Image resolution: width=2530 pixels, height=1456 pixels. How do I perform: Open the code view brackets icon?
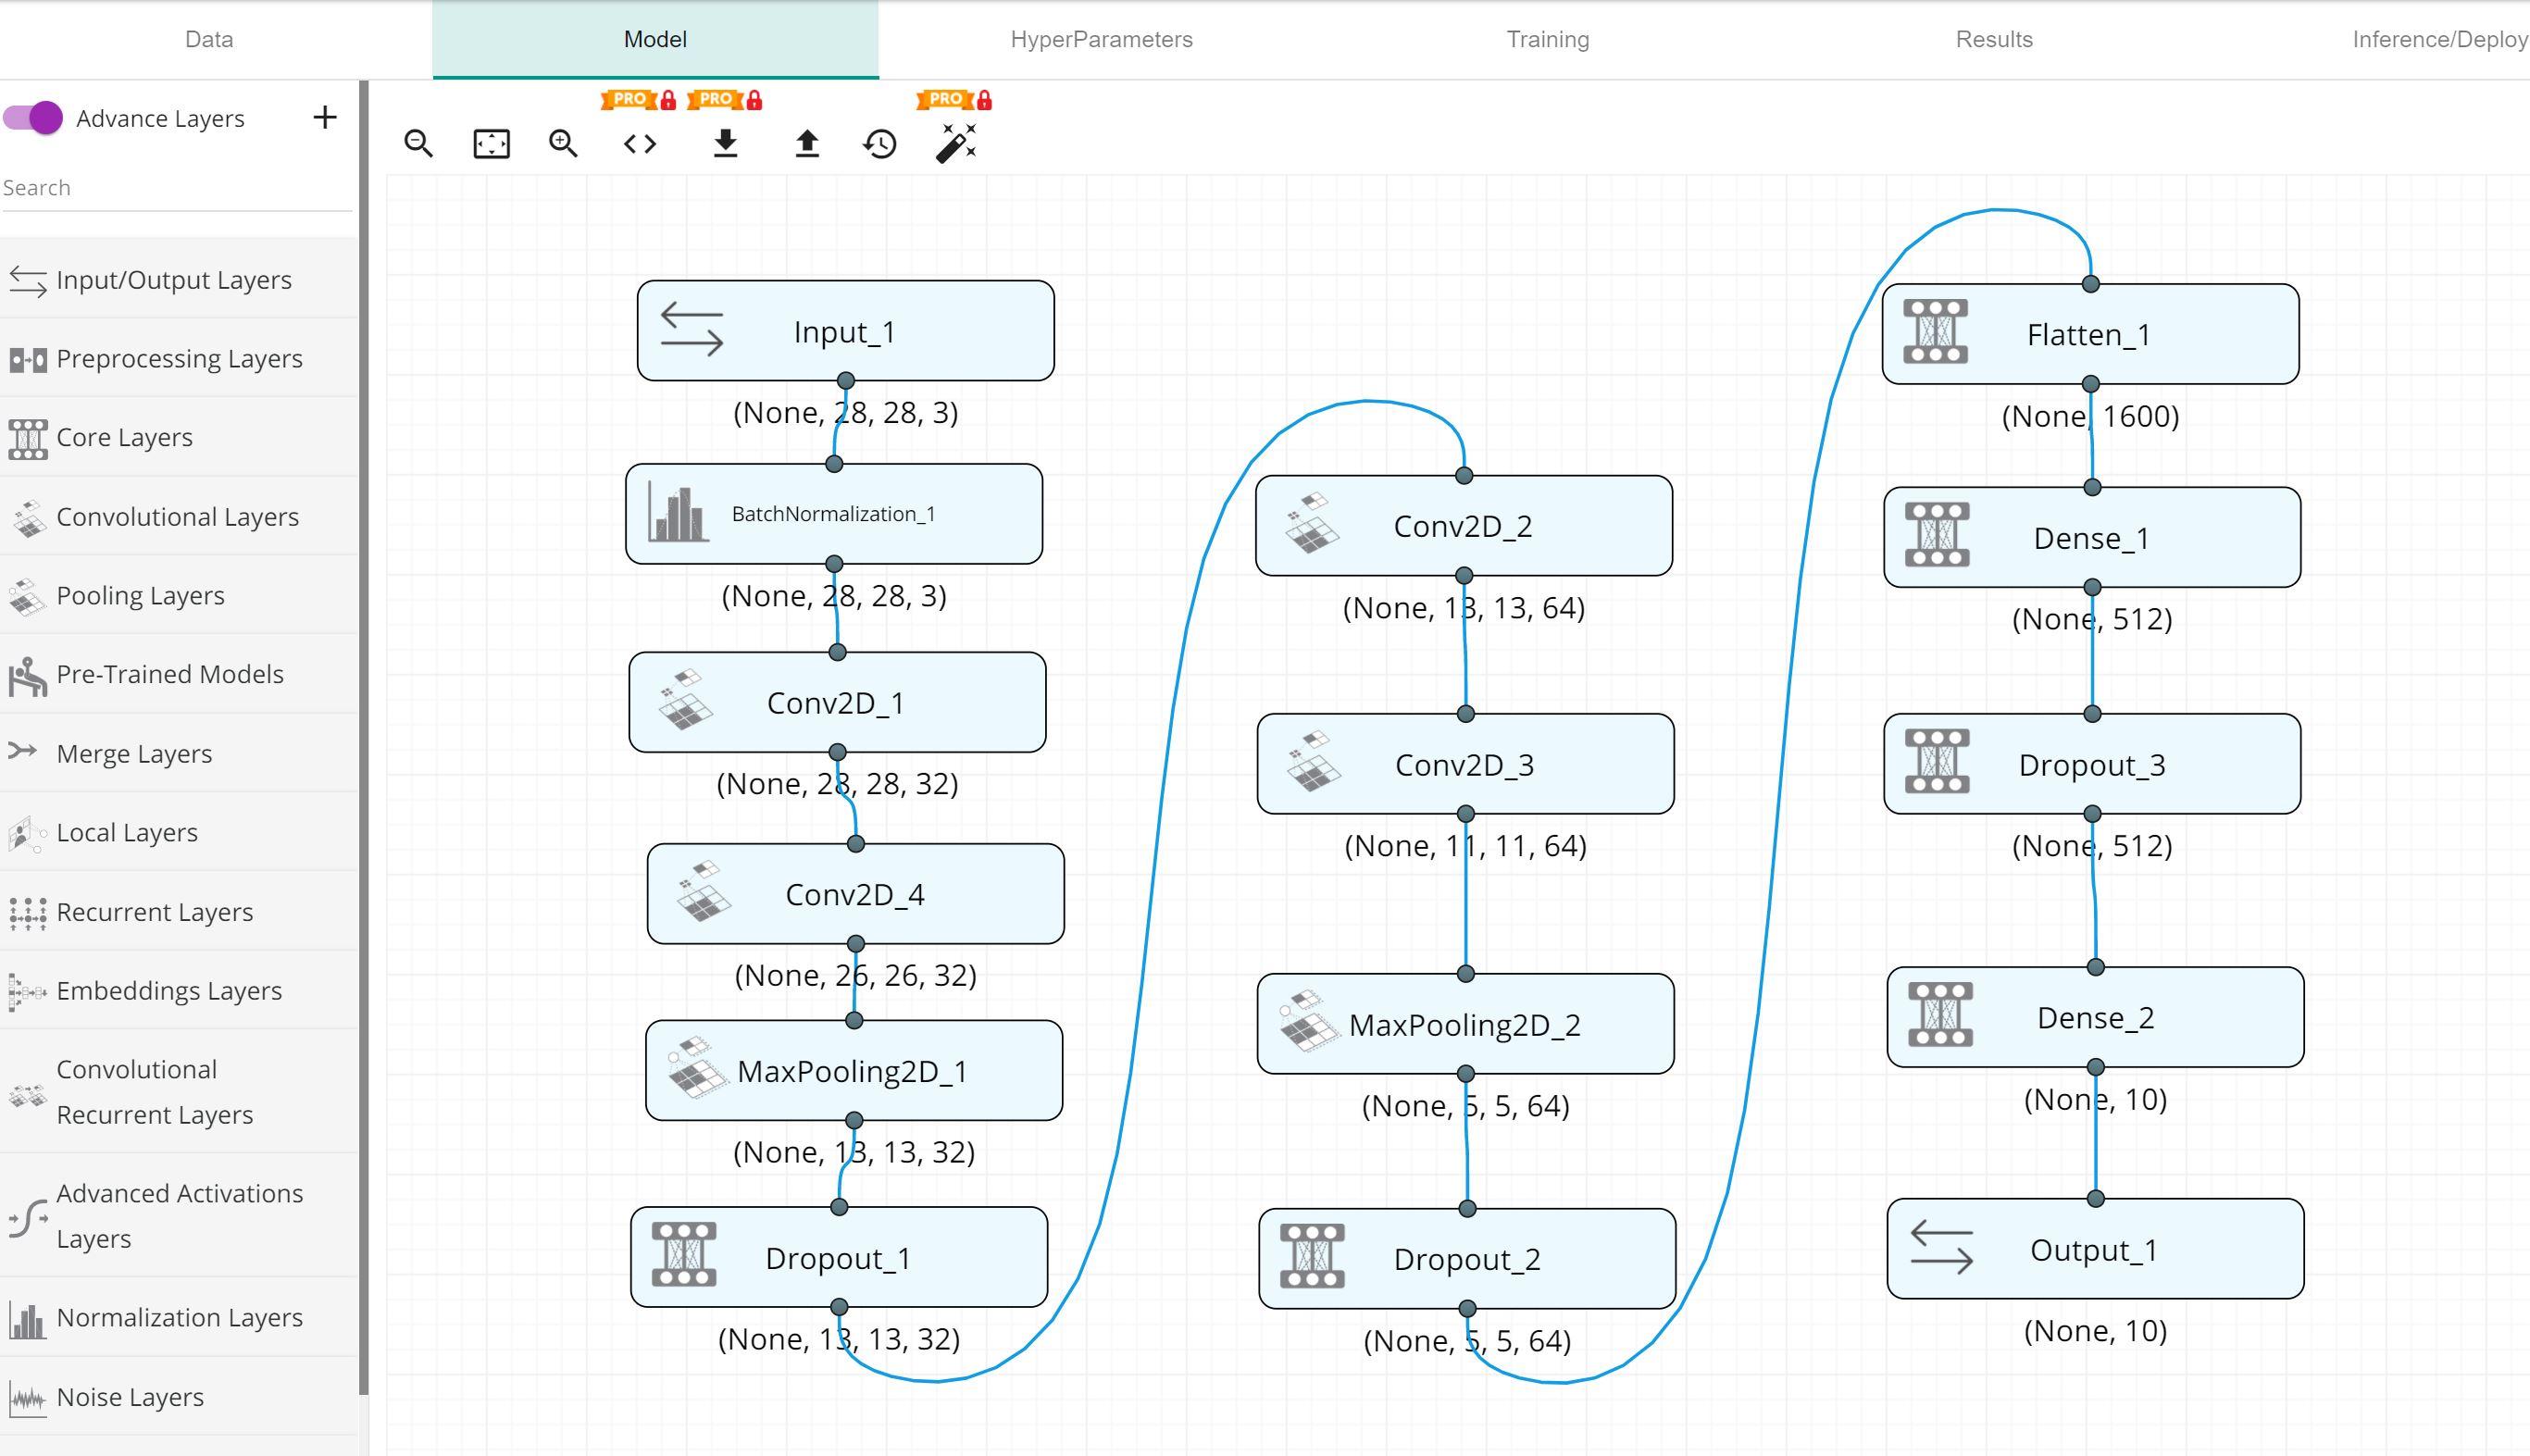coord(640,144)
